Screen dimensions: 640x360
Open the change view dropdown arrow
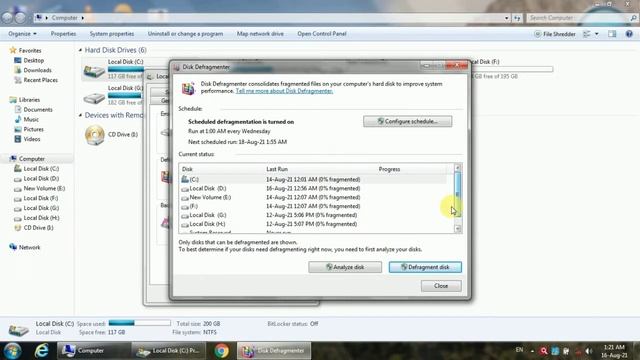(597, 34)
